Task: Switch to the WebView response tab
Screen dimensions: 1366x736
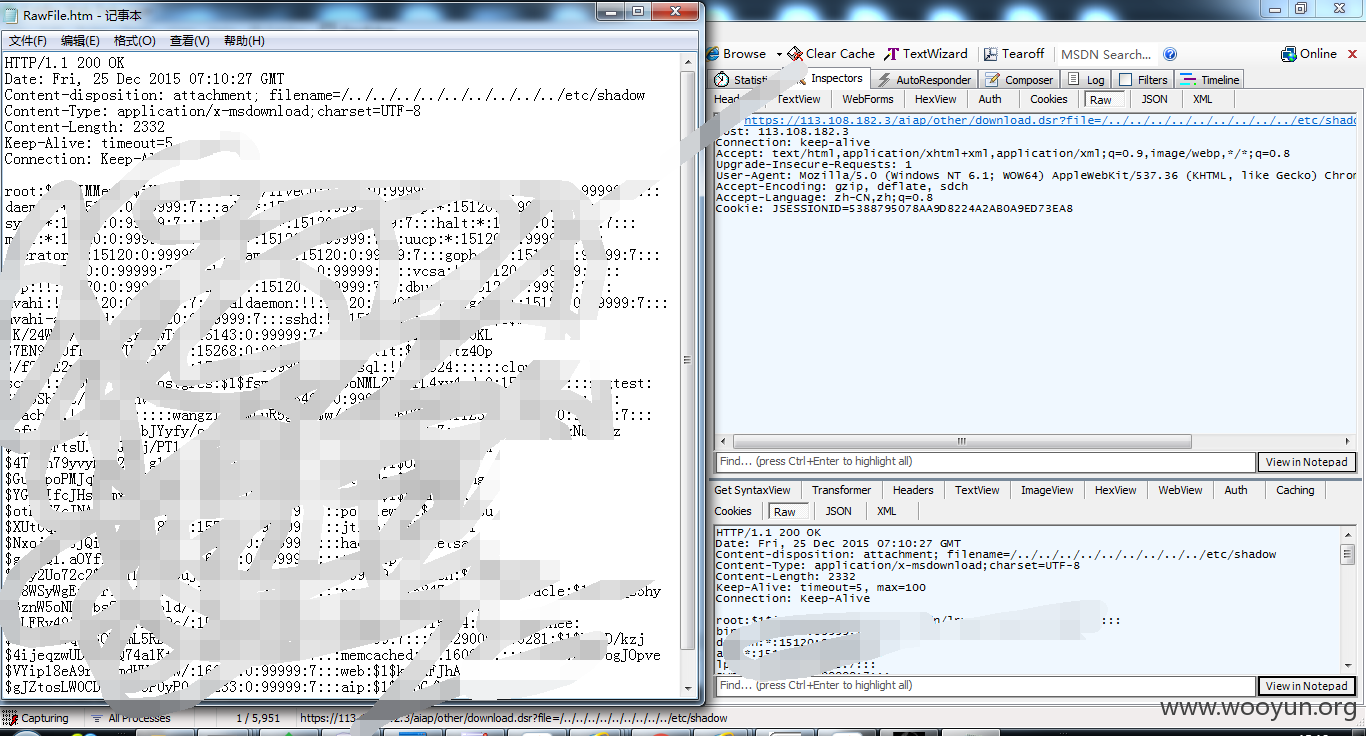Action: 1180,490
